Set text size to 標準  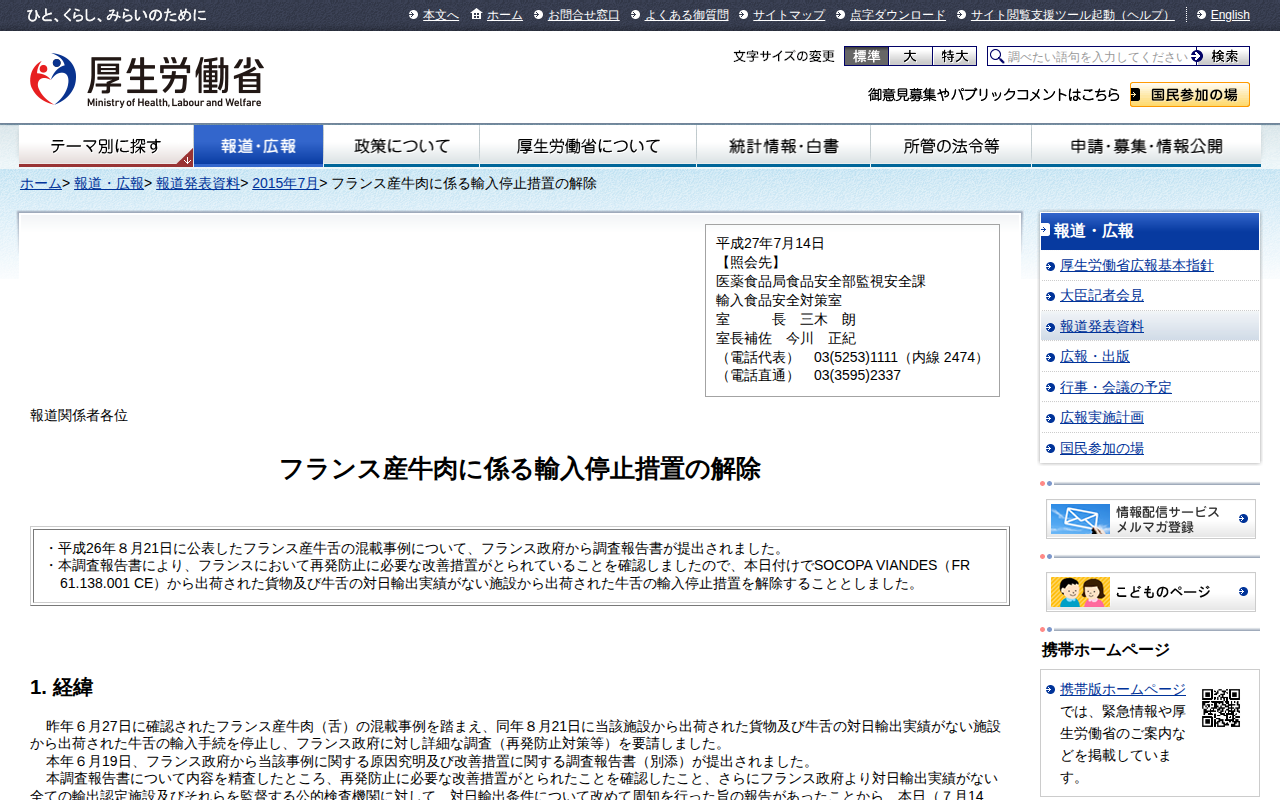[866, 56]
